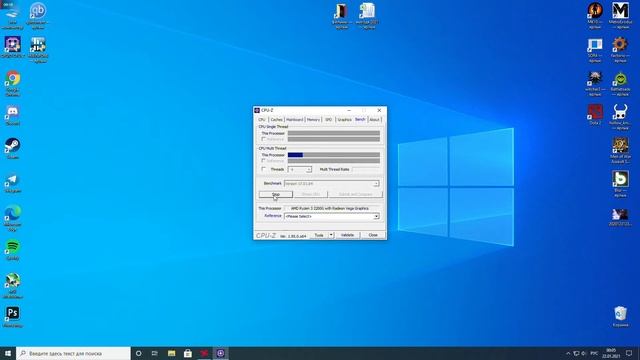Image resolution: width=640 pixels, height=360 pixels.
Task: Click the Single Thread processor progress bar
Action: [x=334, y=133]
